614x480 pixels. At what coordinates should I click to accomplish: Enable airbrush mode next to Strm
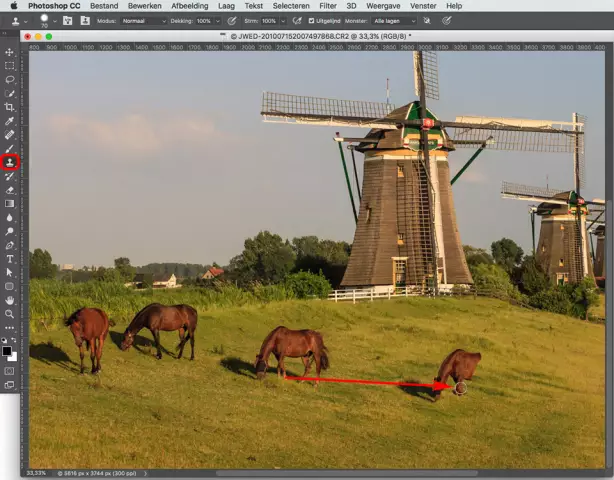point(297,20)
